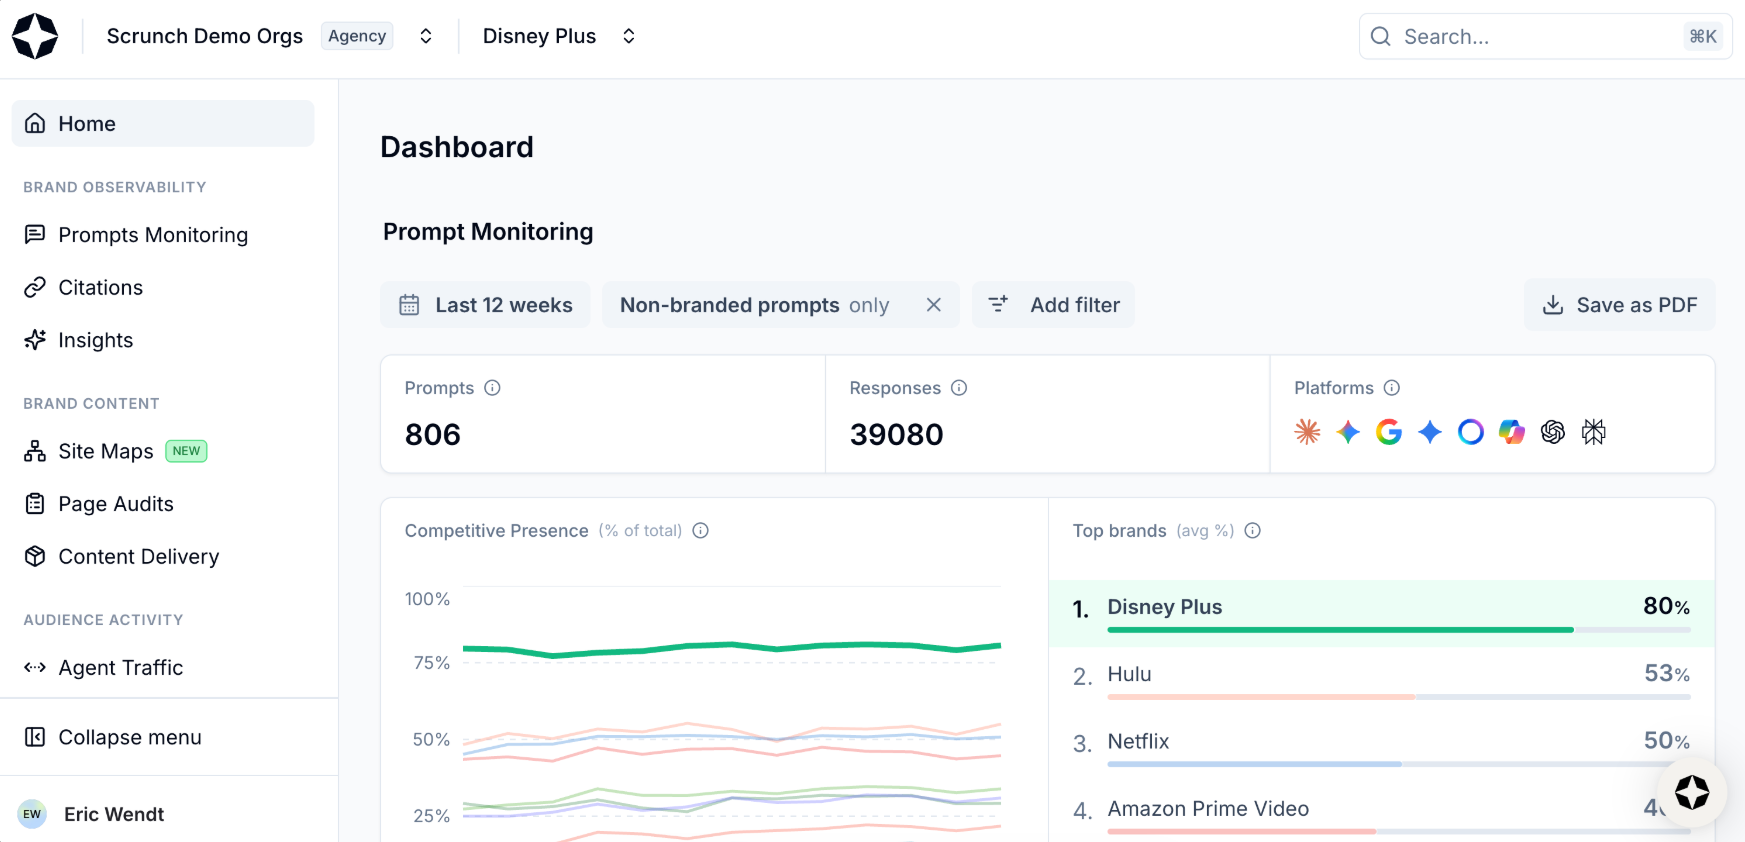This screenshot has height=842, width=1745.
Task: Click the Page Audits clipboard icon
Action: (35, 504)
